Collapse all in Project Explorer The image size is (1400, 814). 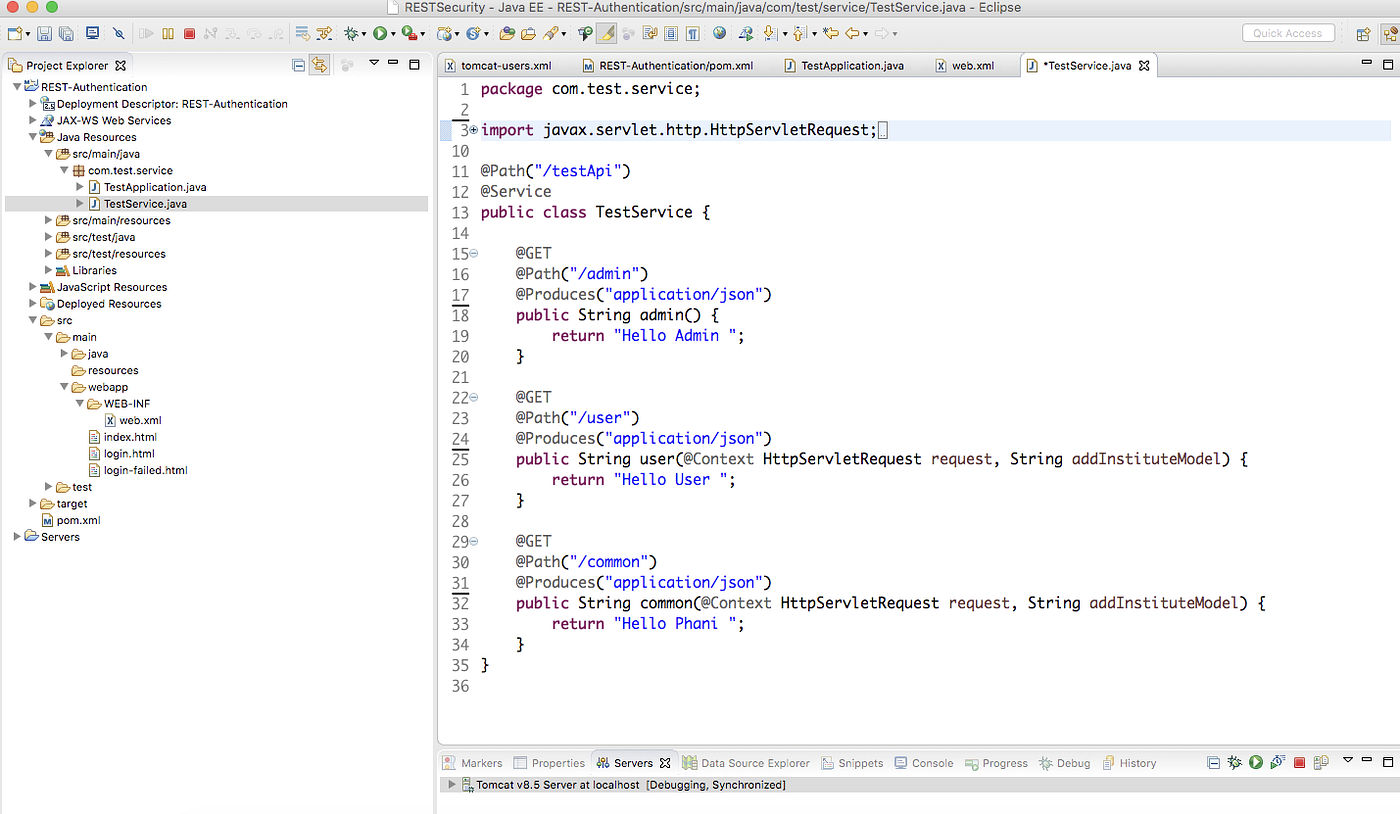(298, 65)
